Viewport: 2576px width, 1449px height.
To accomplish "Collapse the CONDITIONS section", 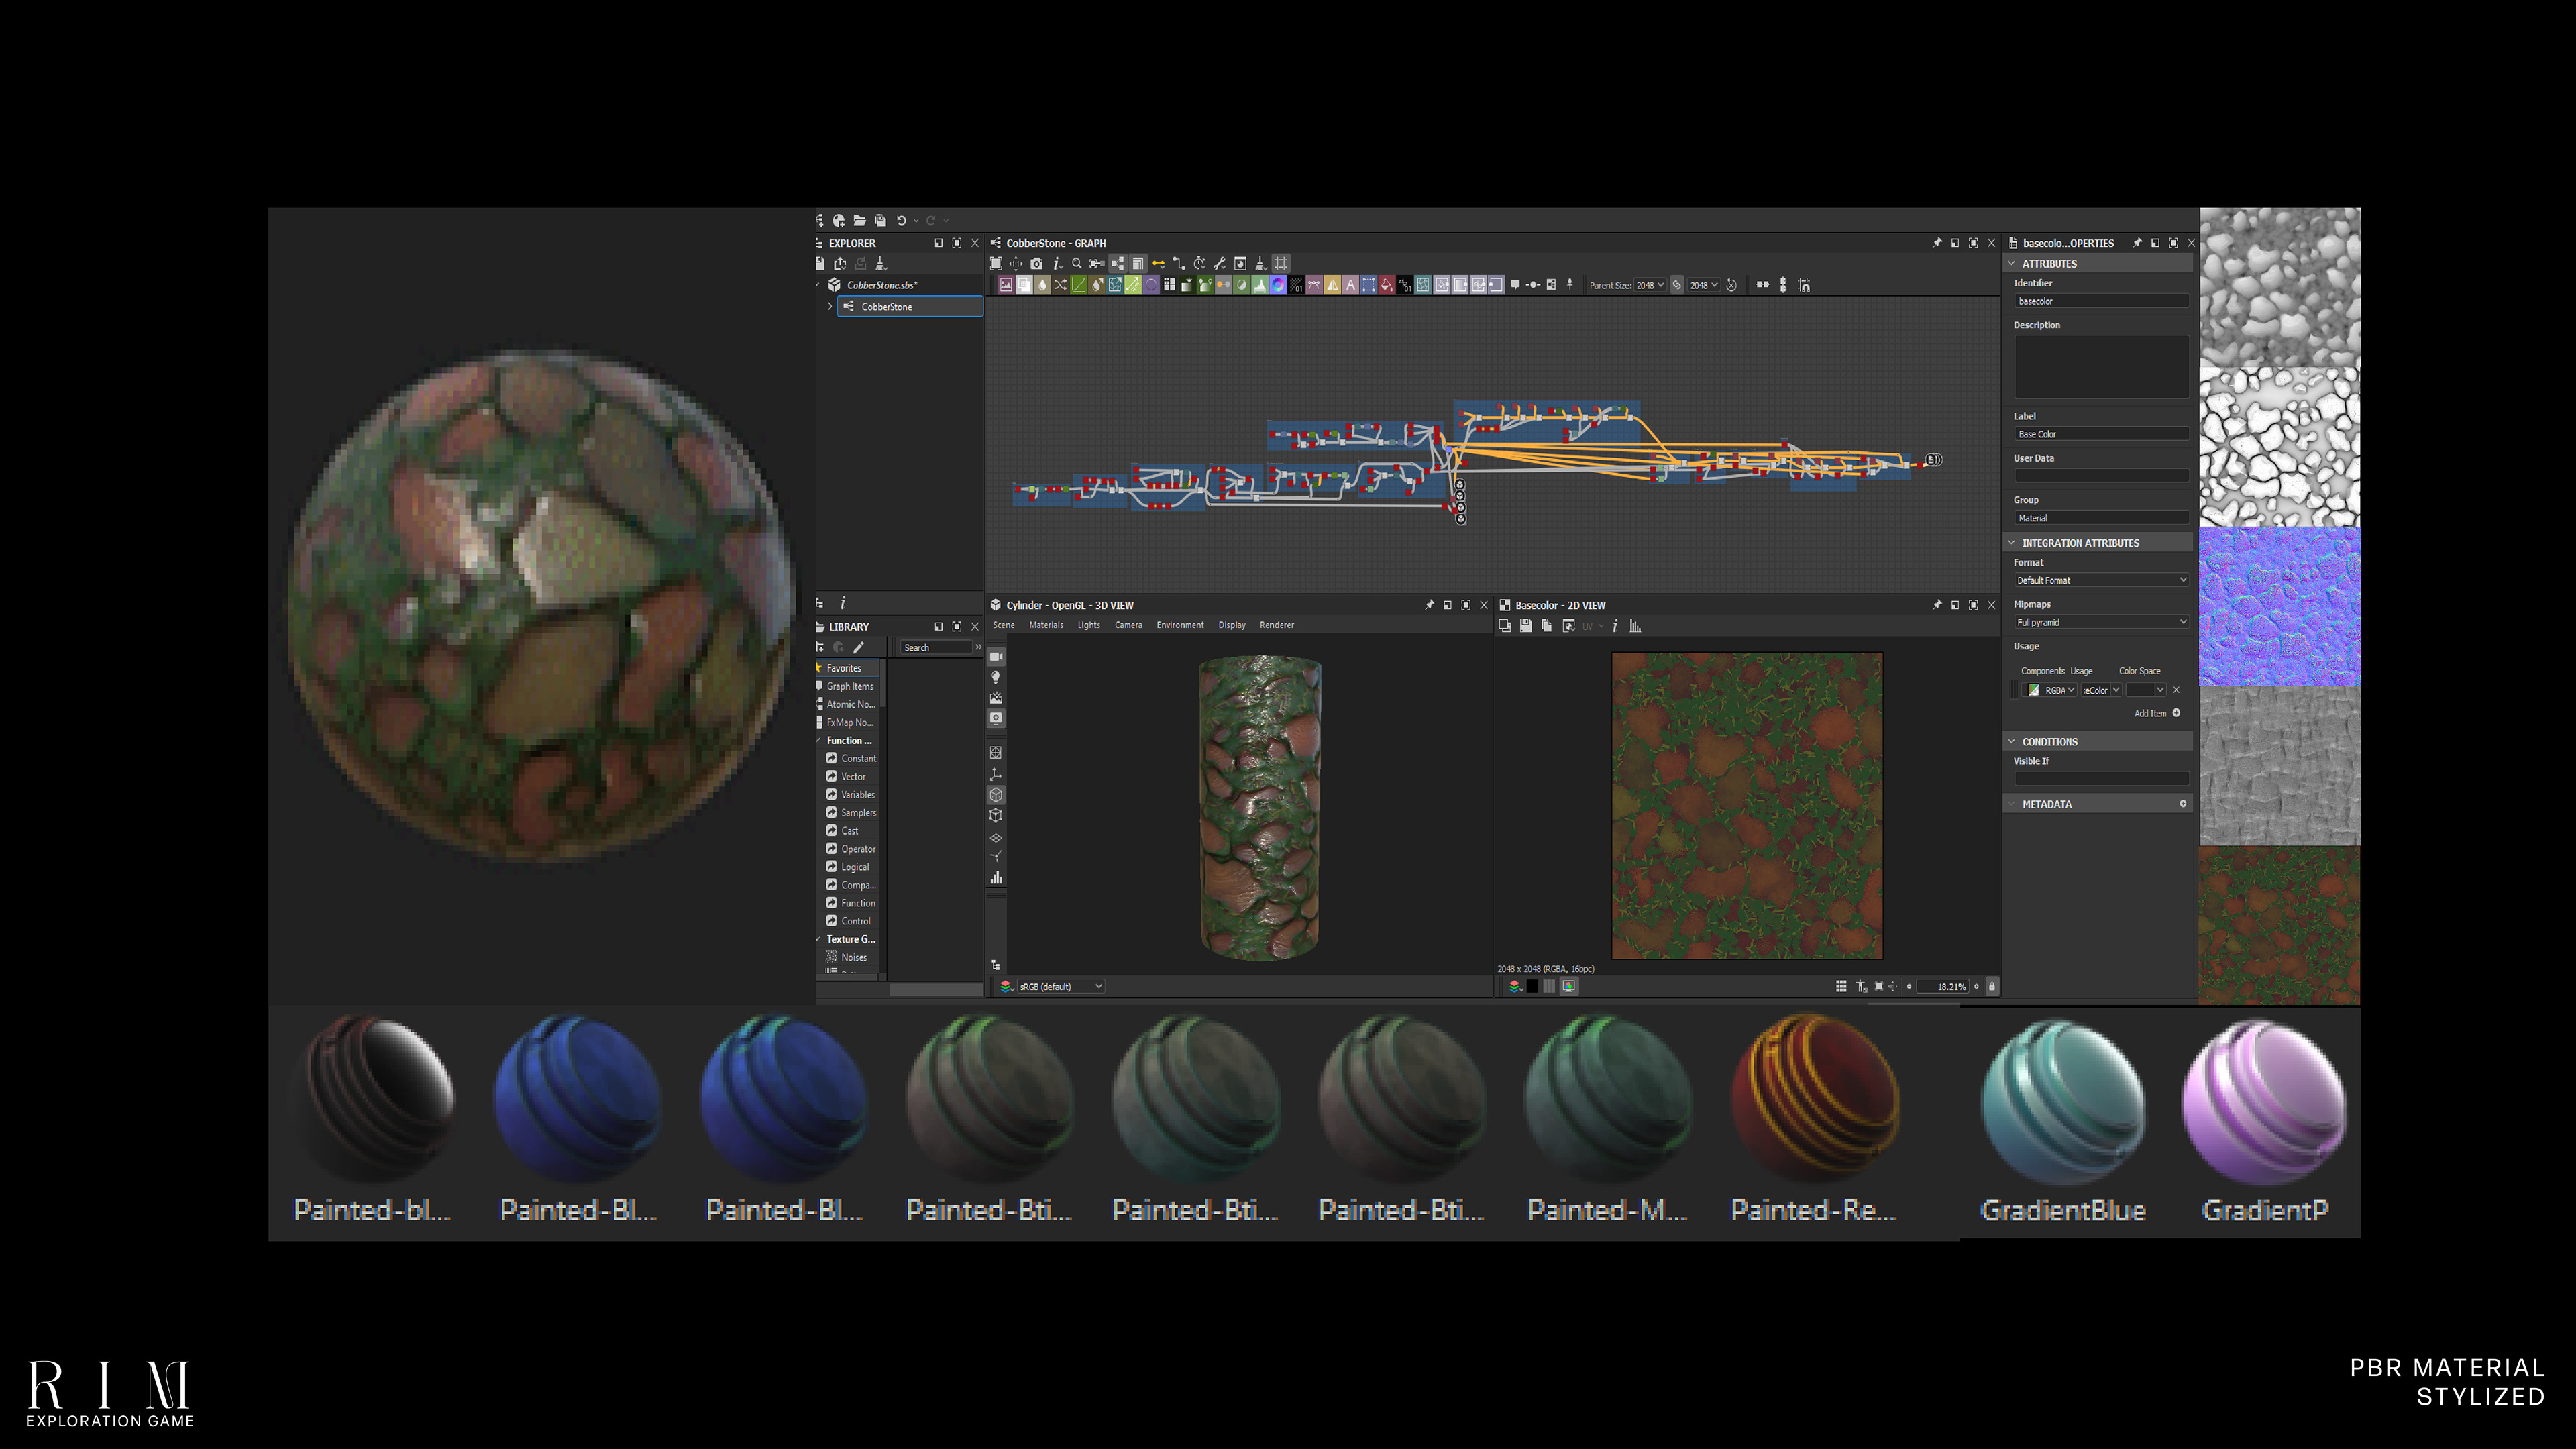I will [x=2012, y=742].
